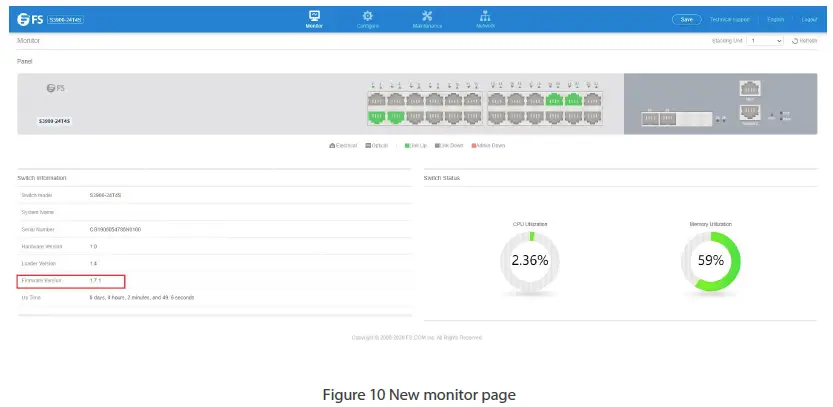
Task: Click the Firmware Version label
Action: tap(42, 281)
